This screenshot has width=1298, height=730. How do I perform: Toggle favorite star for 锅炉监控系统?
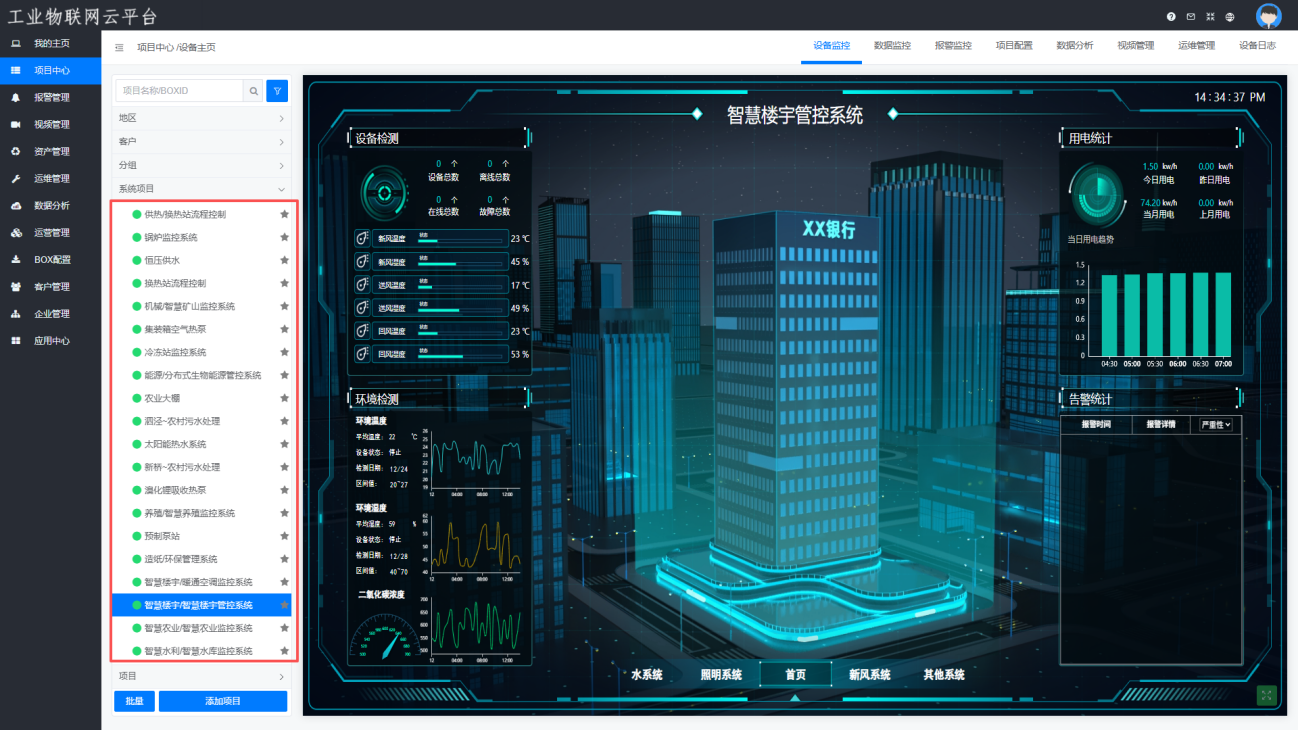(x=284, y=237)
